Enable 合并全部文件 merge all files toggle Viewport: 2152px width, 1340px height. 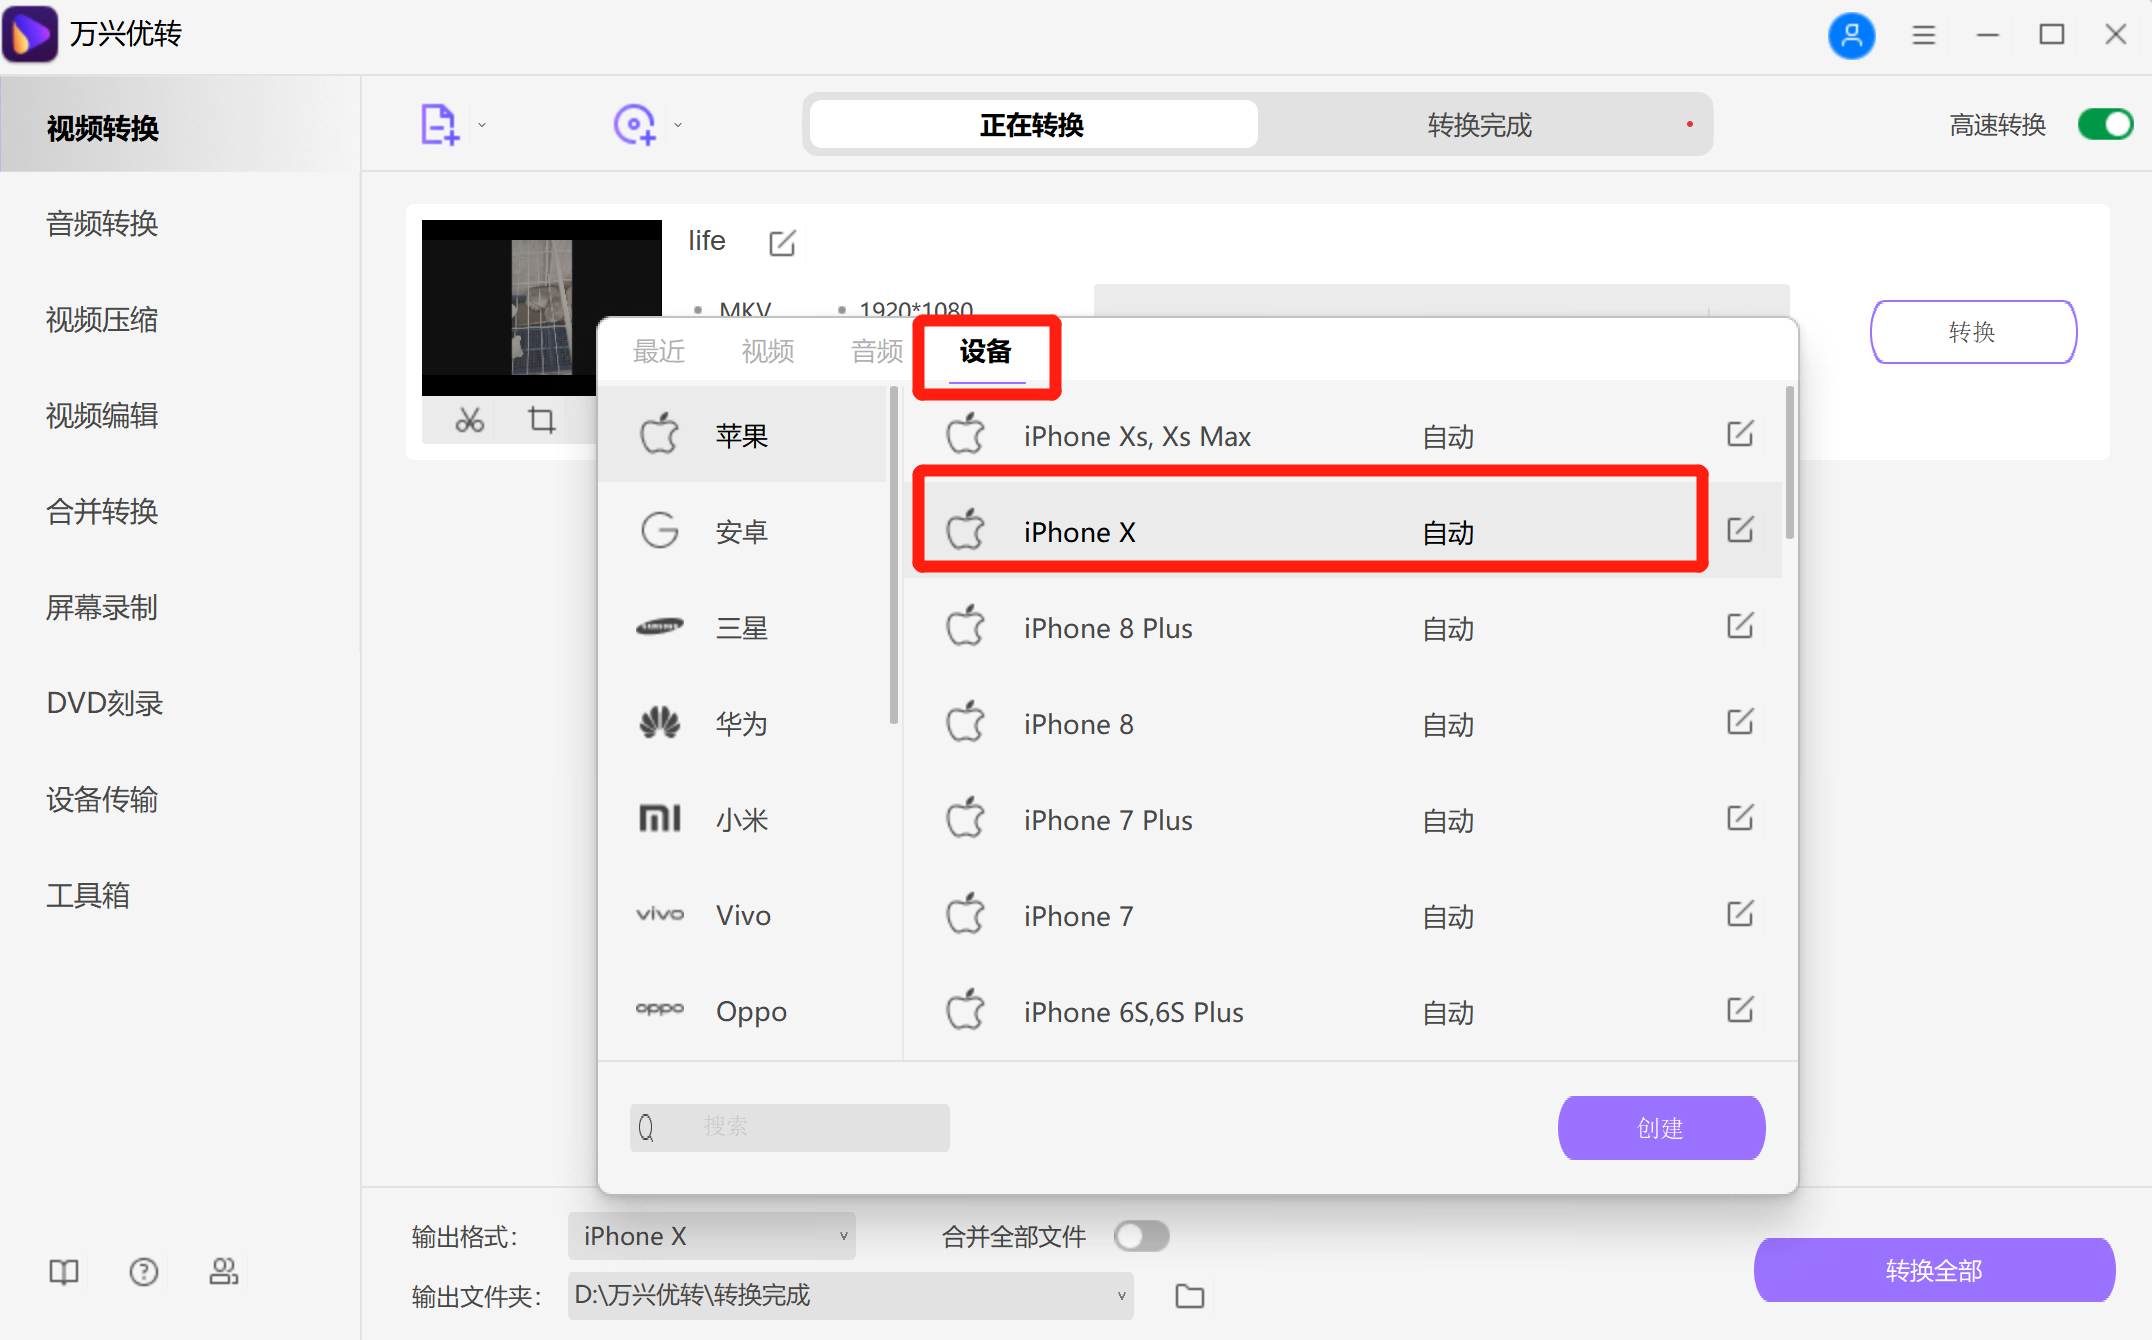click(1141, 1236)
